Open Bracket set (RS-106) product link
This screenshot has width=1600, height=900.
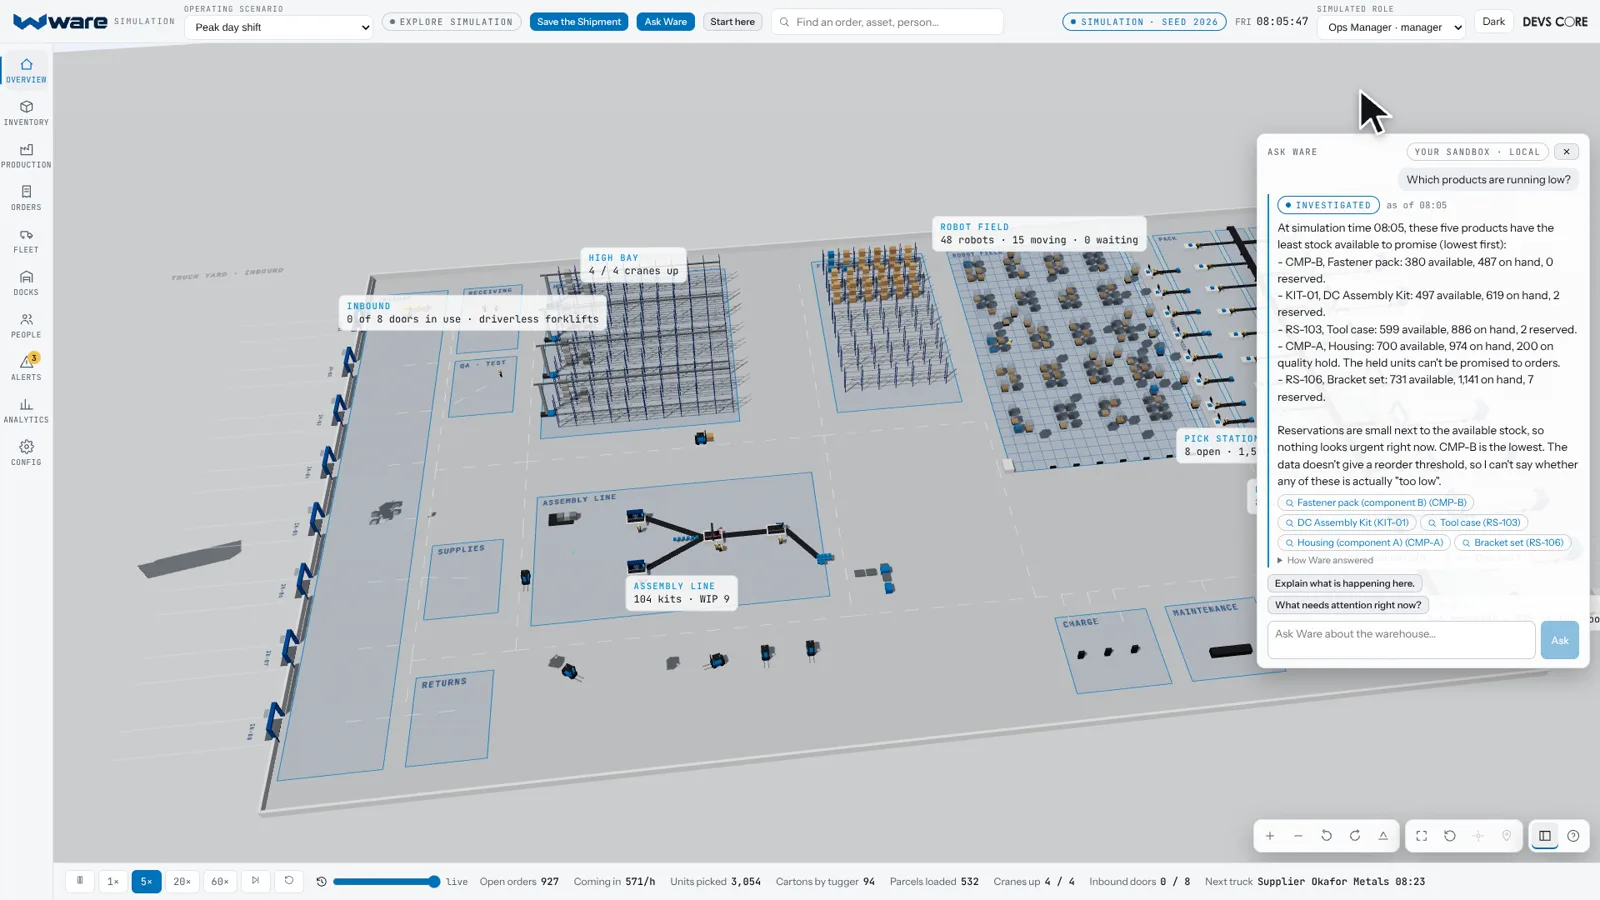(x=1512, y=543)
